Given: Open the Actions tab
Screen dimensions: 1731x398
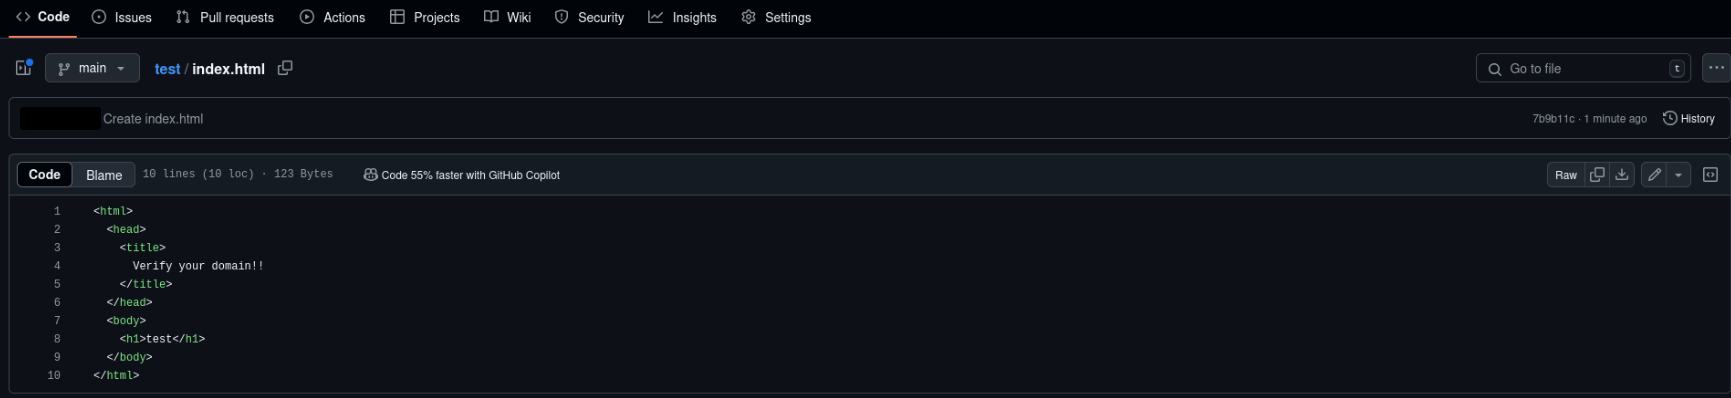Looking at the screenshot, I should coord(332,17).
